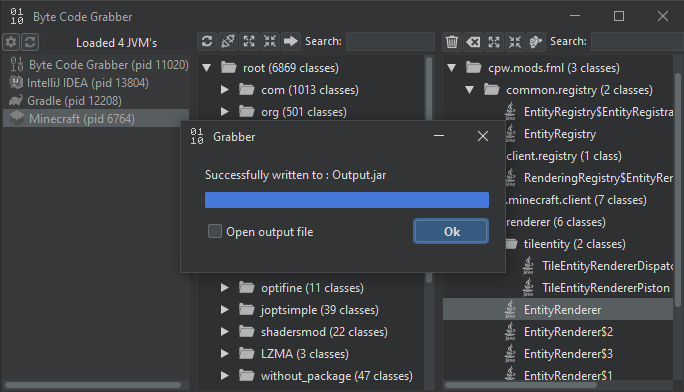Expand the com (1013 classes) package
This screenshot has height=392, width=684.
pyautogui.click(x=225, y=90)
